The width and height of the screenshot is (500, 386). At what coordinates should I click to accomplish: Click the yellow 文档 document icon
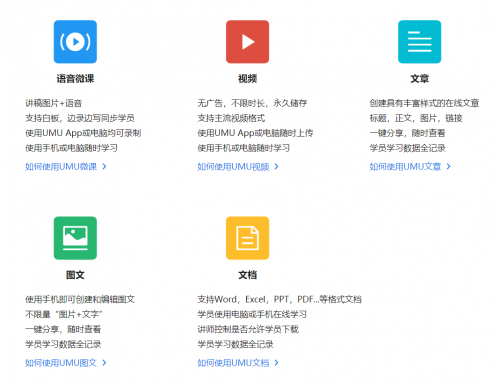[247, 238]
